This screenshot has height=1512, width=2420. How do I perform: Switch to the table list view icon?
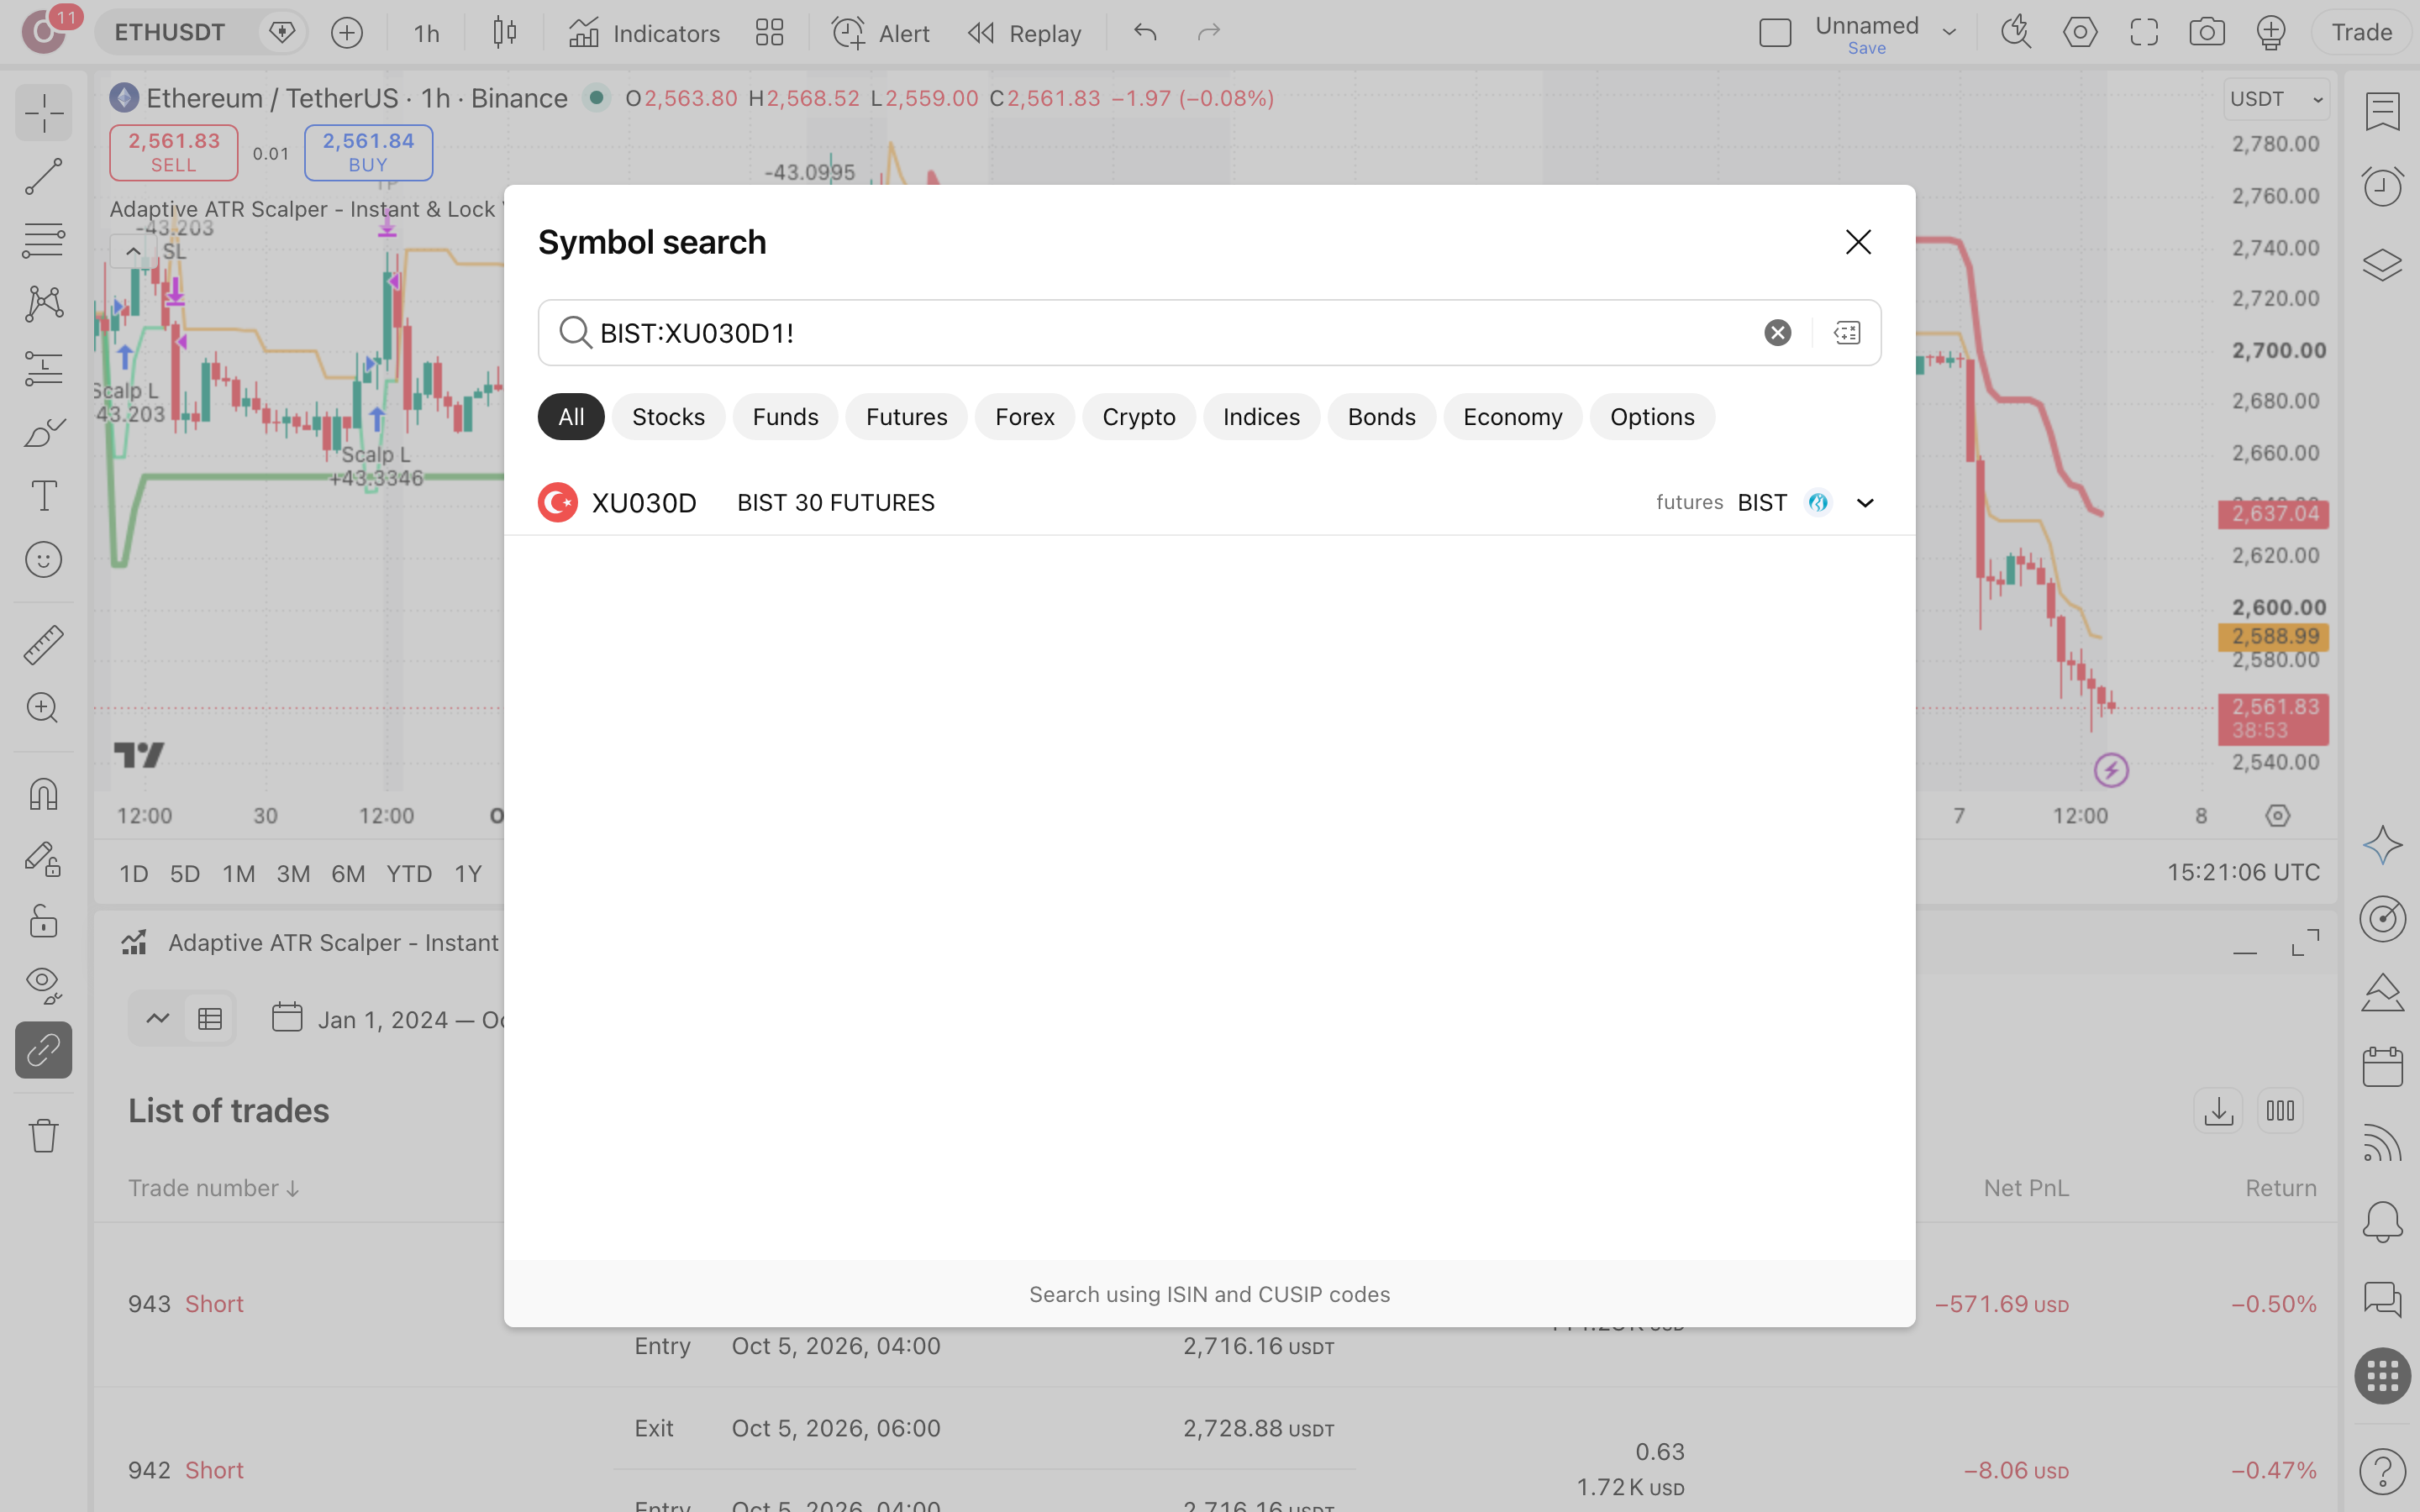pyautogui.click(x=210, y=1019)
